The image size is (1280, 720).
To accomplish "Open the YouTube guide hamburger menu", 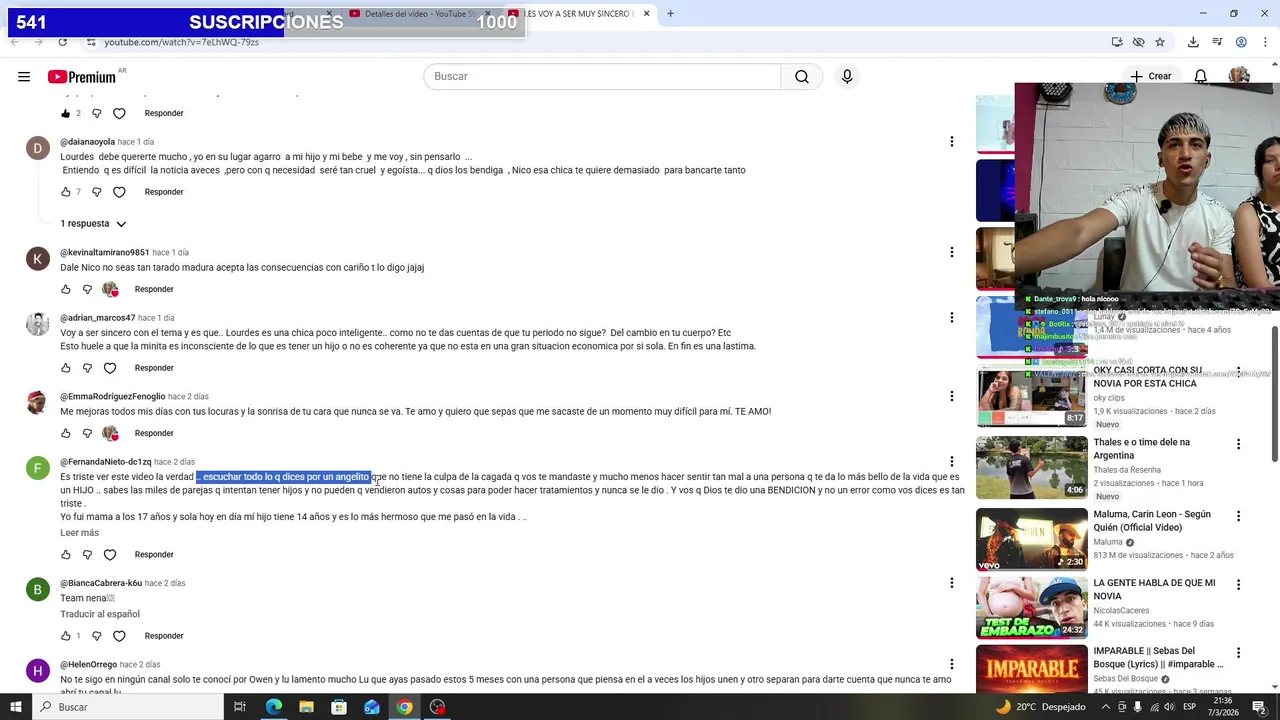I will (24, 76).
